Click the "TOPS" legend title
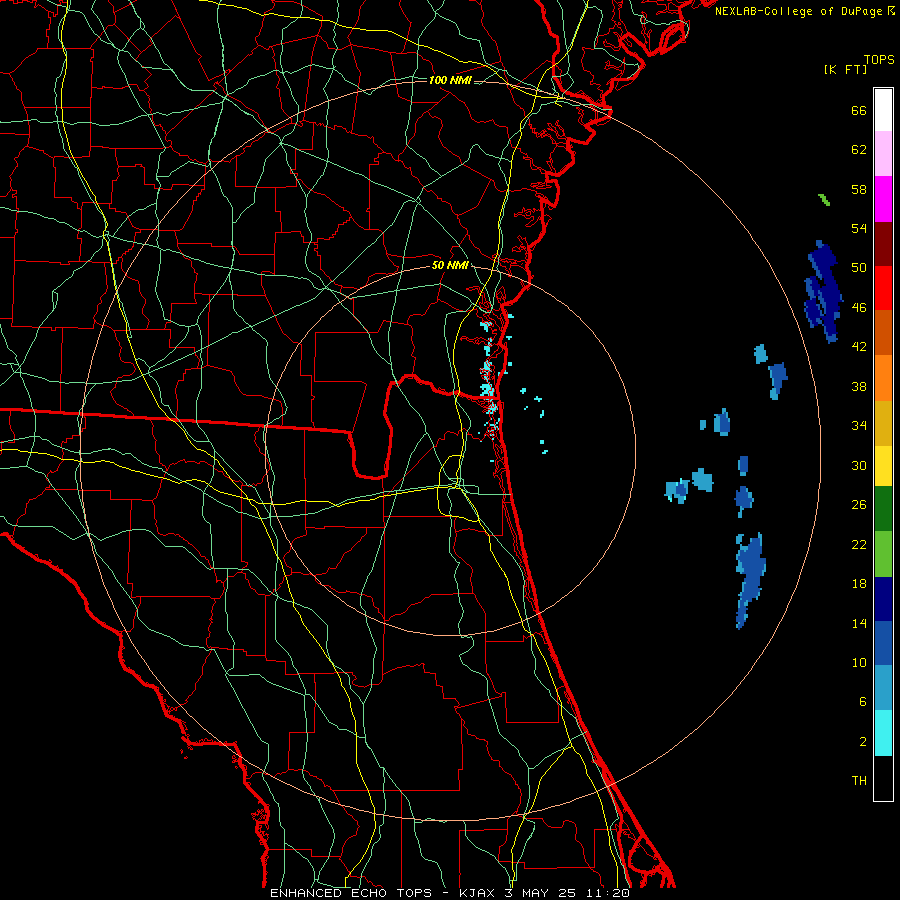This screenshot has height=900, width=900. [879, 60]
